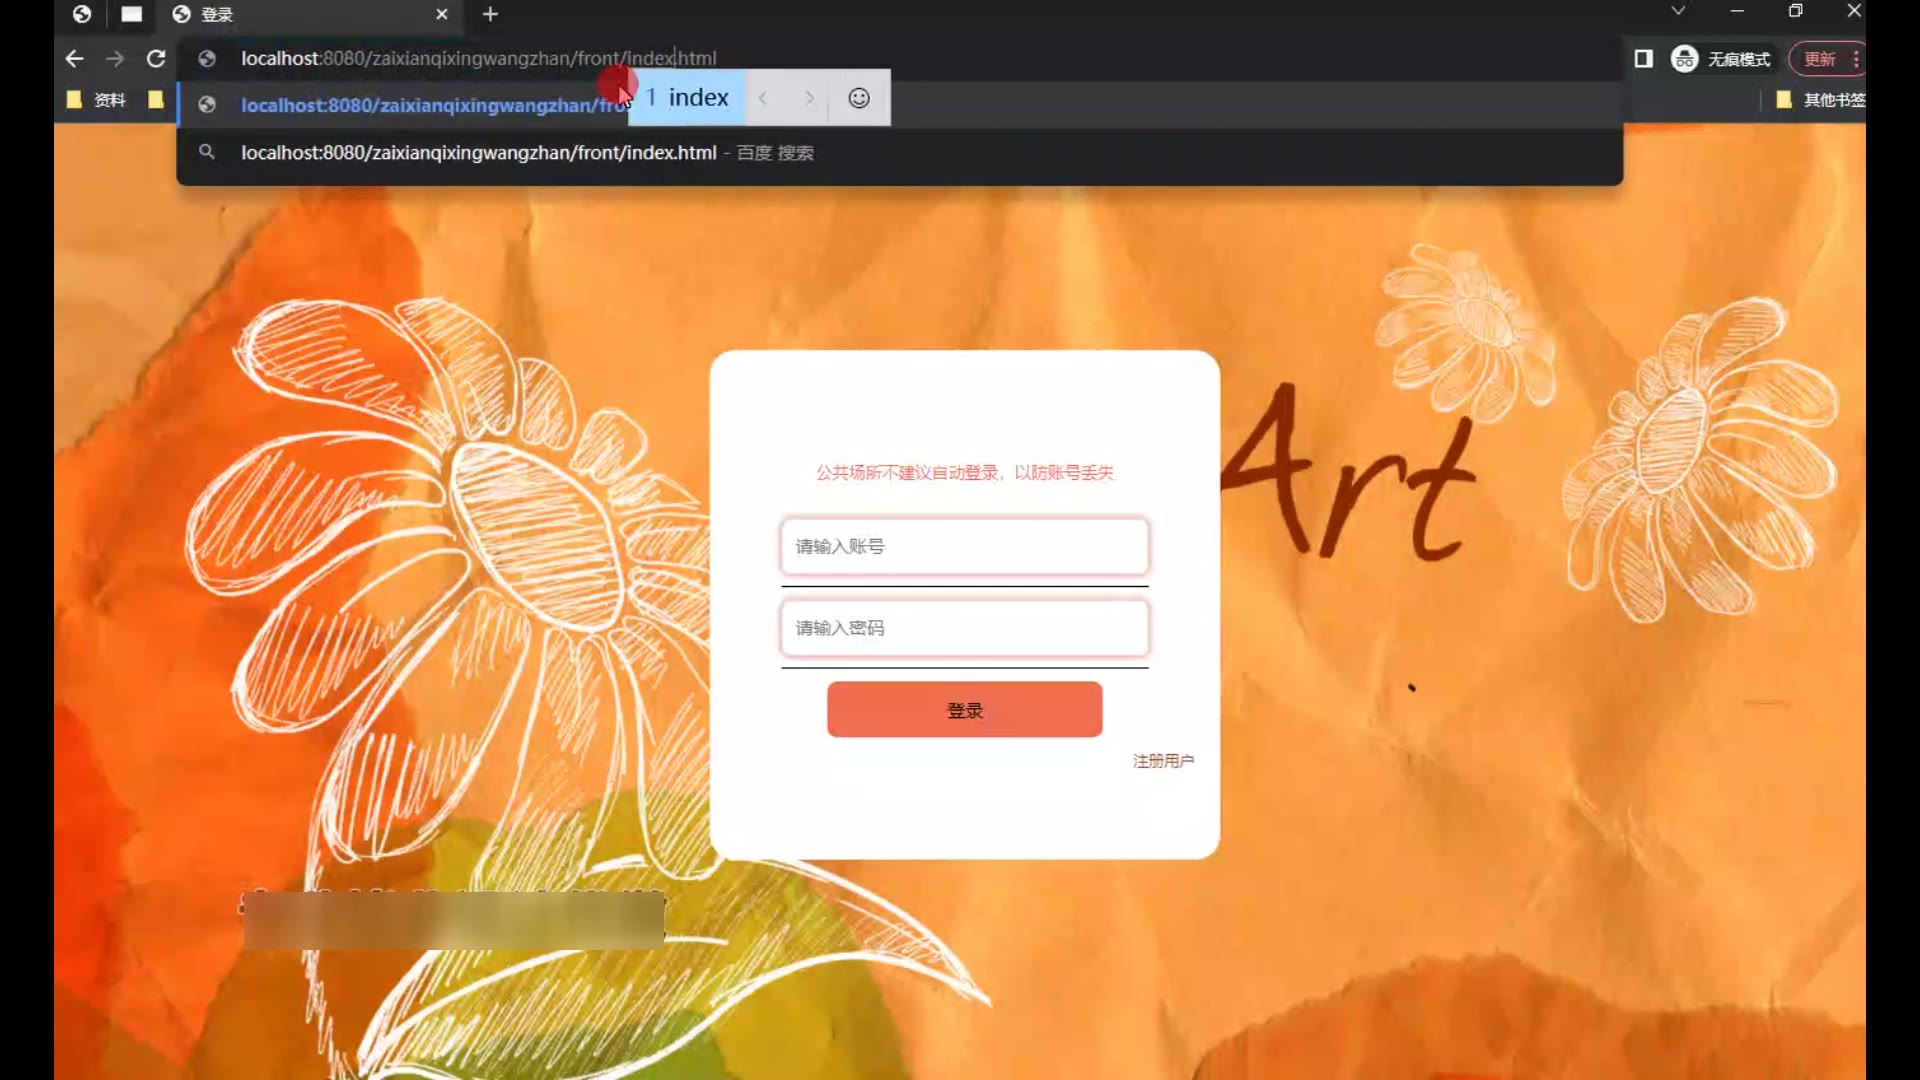Image resolution: width=1920 pixels, height=1080 pixels.
Task: Go to previous IME candidate page
Action: pos(763,98)
